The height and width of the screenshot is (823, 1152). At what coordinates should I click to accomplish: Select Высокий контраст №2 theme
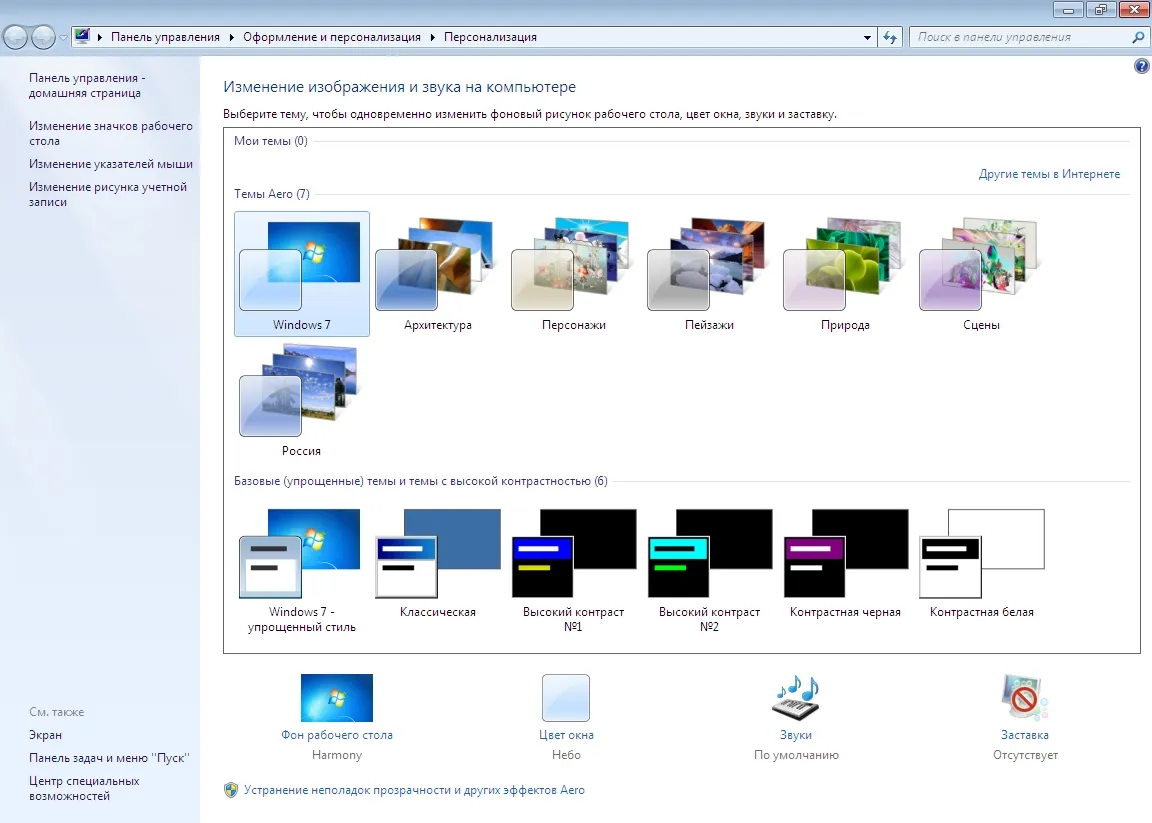[709, 571]
